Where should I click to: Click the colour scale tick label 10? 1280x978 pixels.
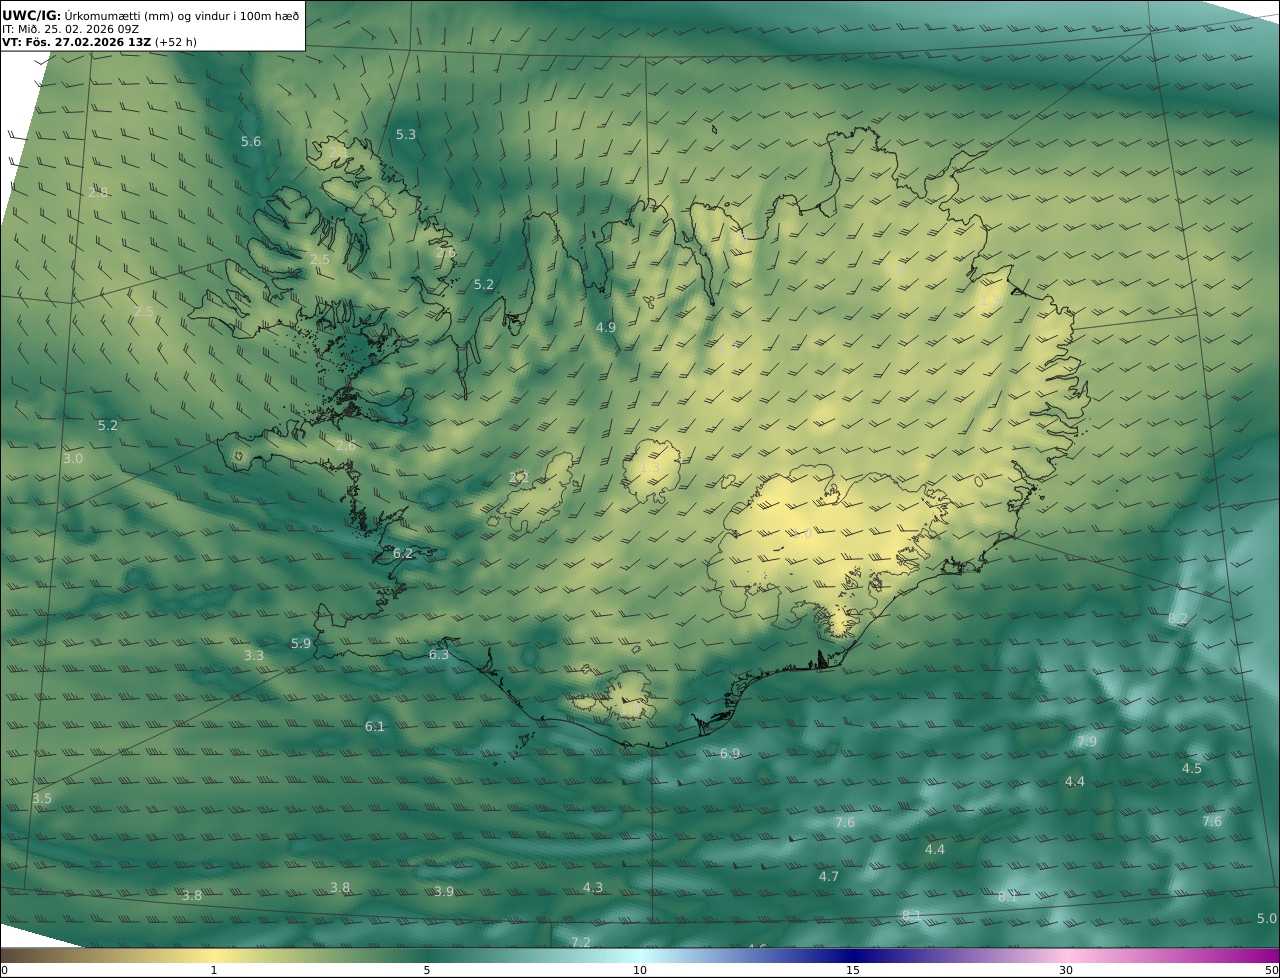(640, 970)
